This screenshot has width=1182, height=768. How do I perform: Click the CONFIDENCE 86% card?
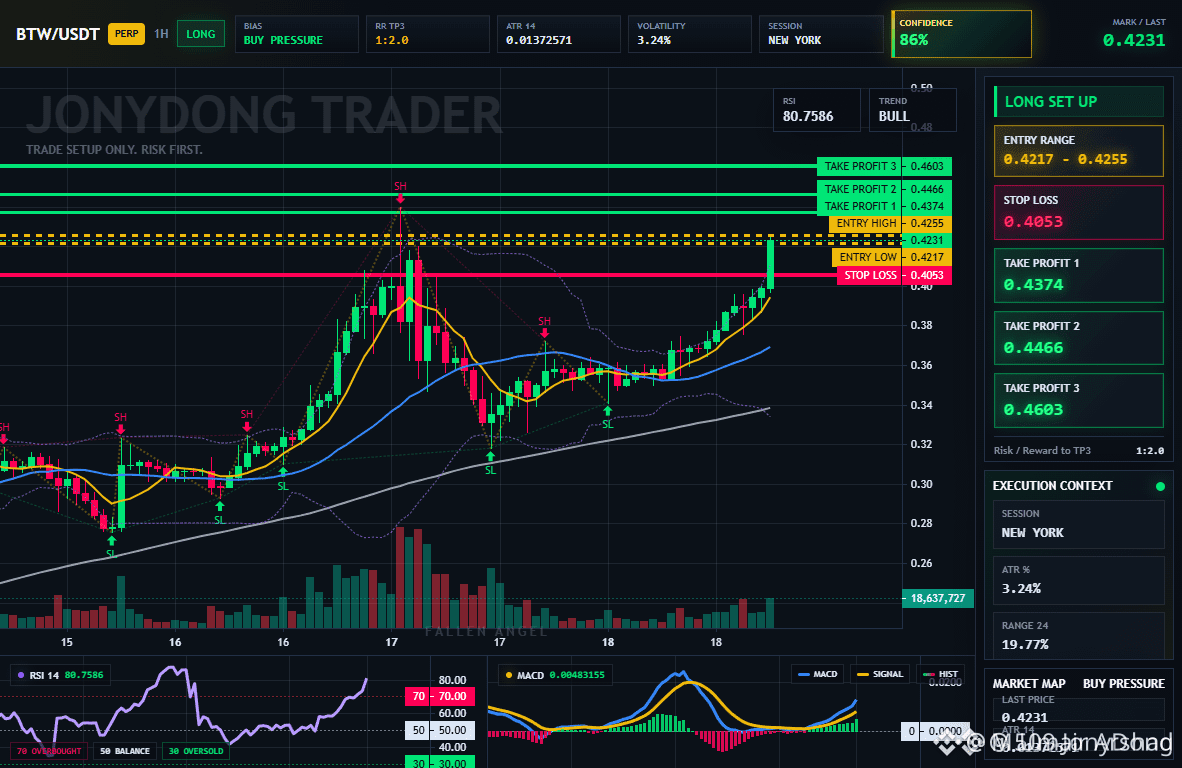click(961, 34)
